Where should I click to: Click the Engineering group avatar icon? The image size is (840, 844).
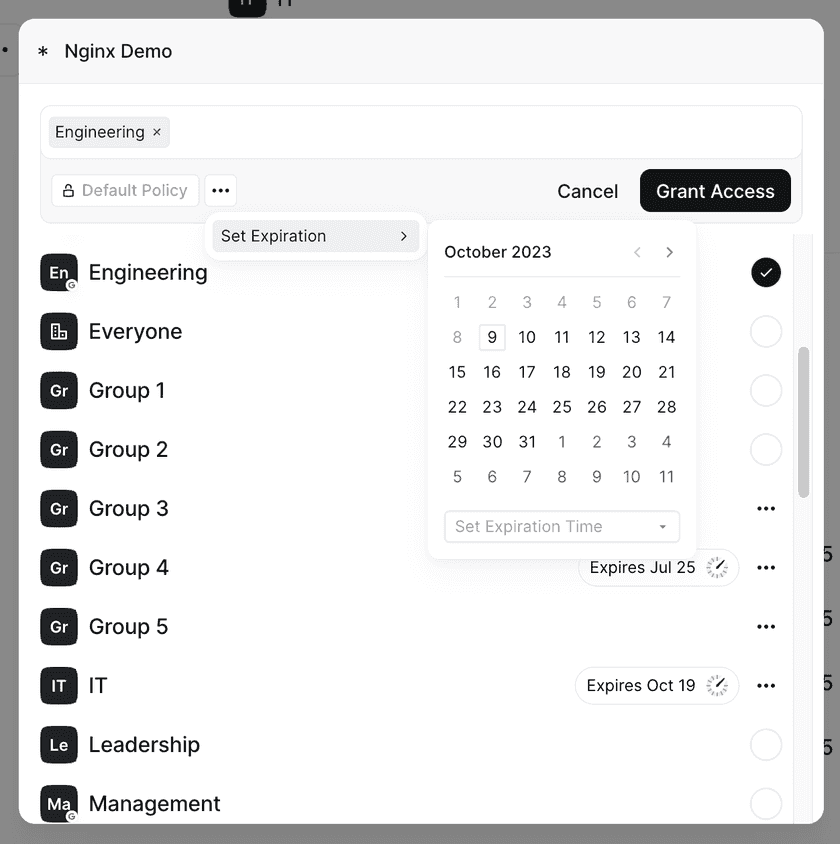(59, 272)
